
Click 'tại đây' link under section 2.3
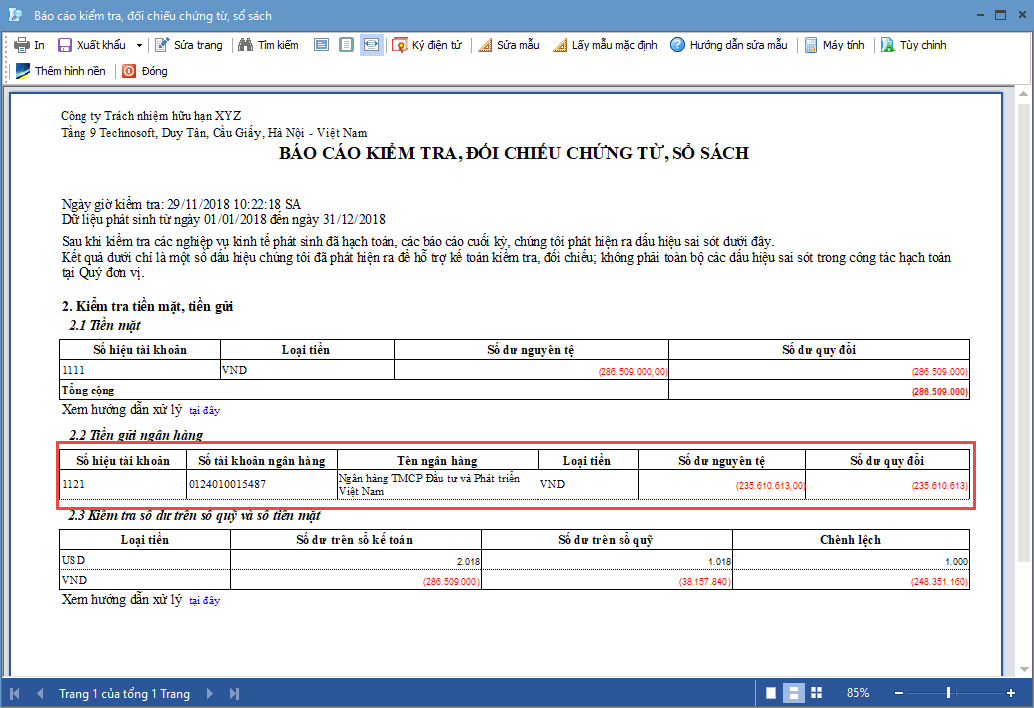tap(204, 601)
